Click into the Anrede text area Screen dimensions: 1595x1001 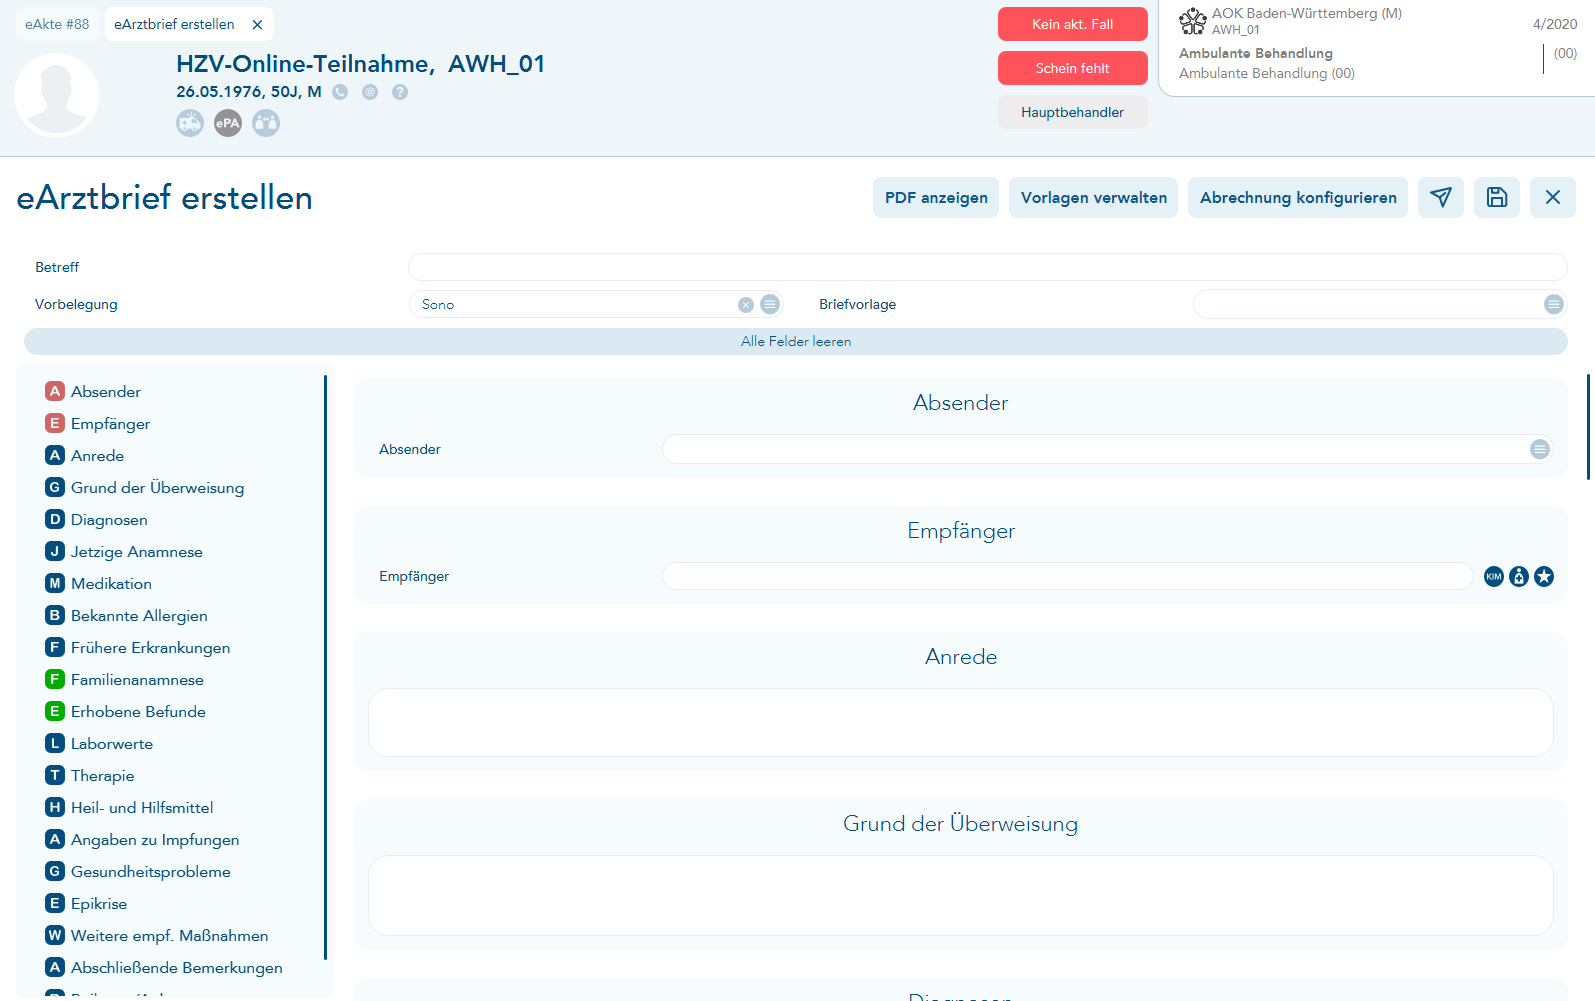961,722
